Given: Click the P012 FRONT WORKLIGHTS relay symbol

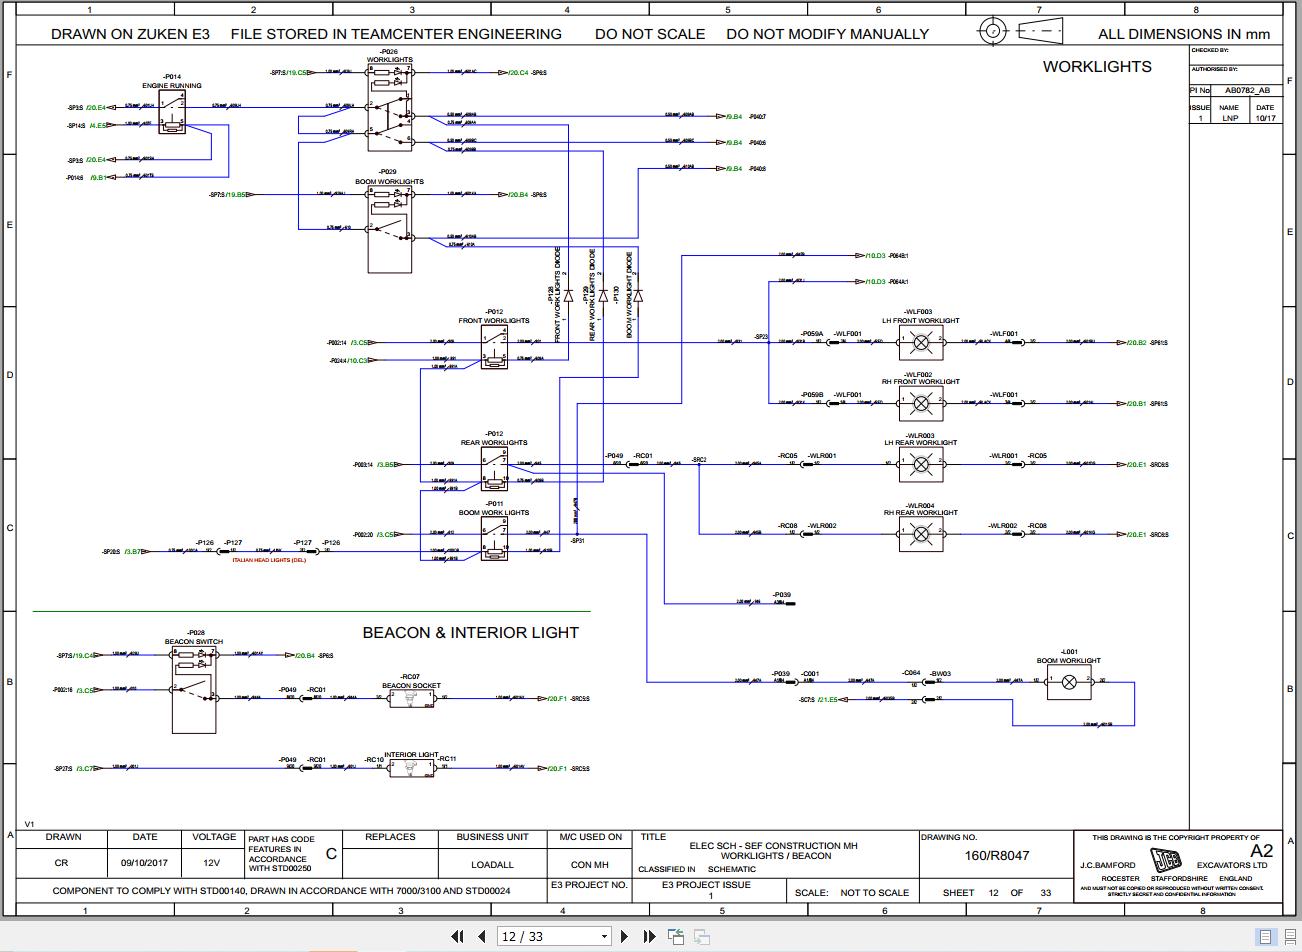Looking at the screenshot, I should point(495,347).
